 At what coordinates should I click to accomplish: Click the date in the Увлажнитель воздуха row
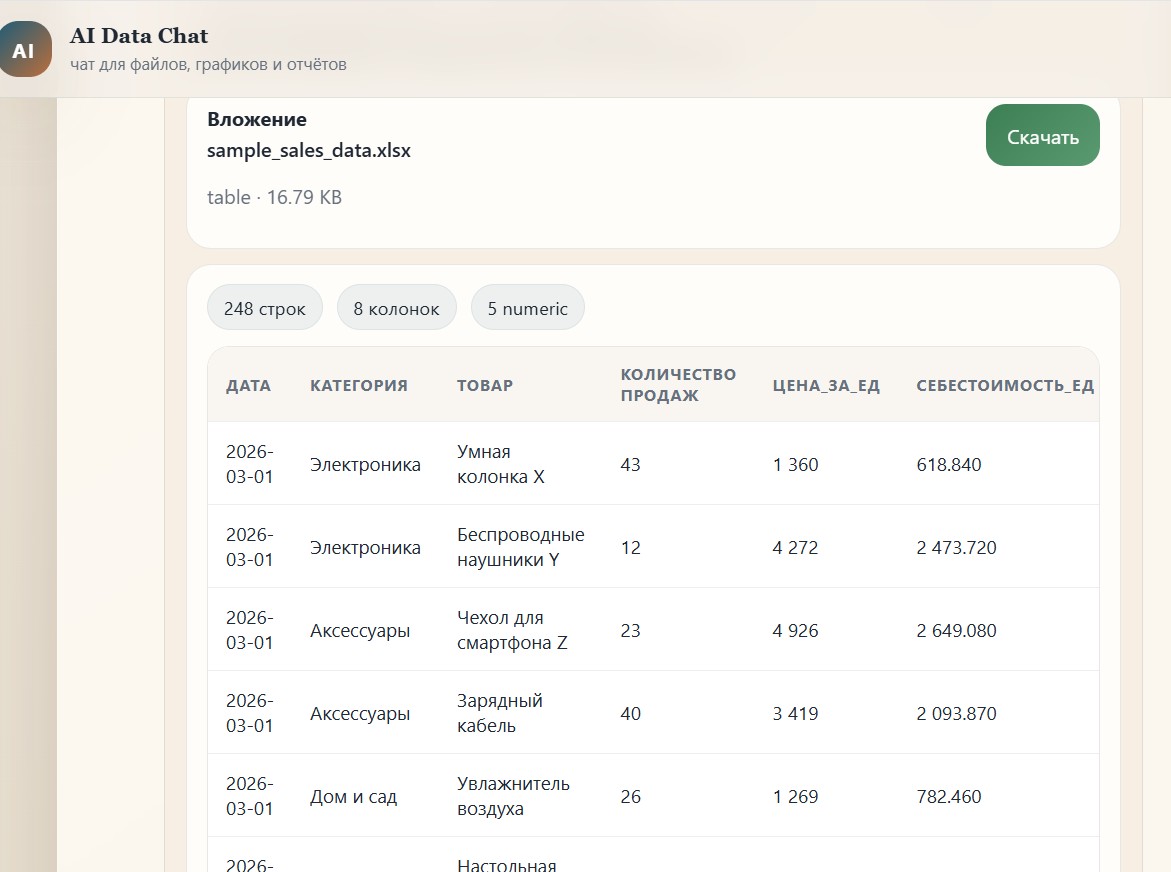click(x=249, y=795)
